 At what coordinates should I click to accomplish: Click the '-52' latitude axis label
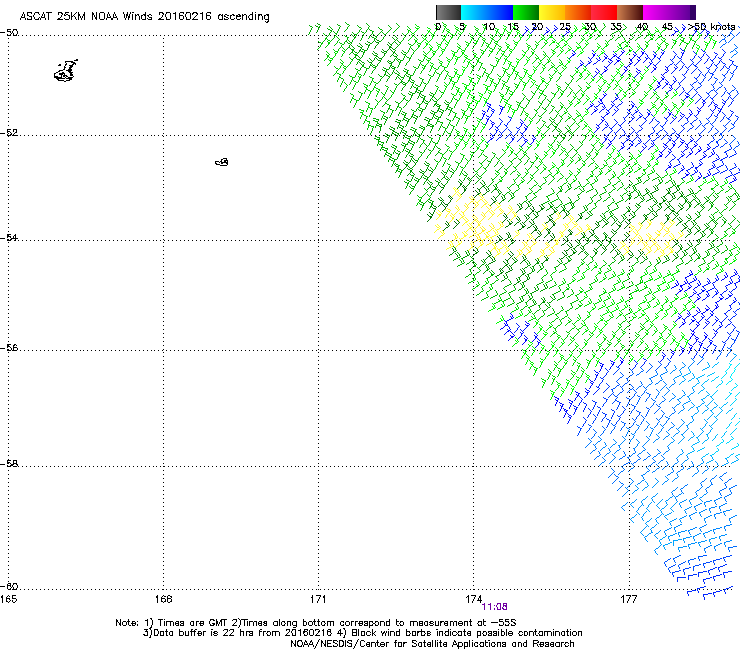(x=9, y=133)
